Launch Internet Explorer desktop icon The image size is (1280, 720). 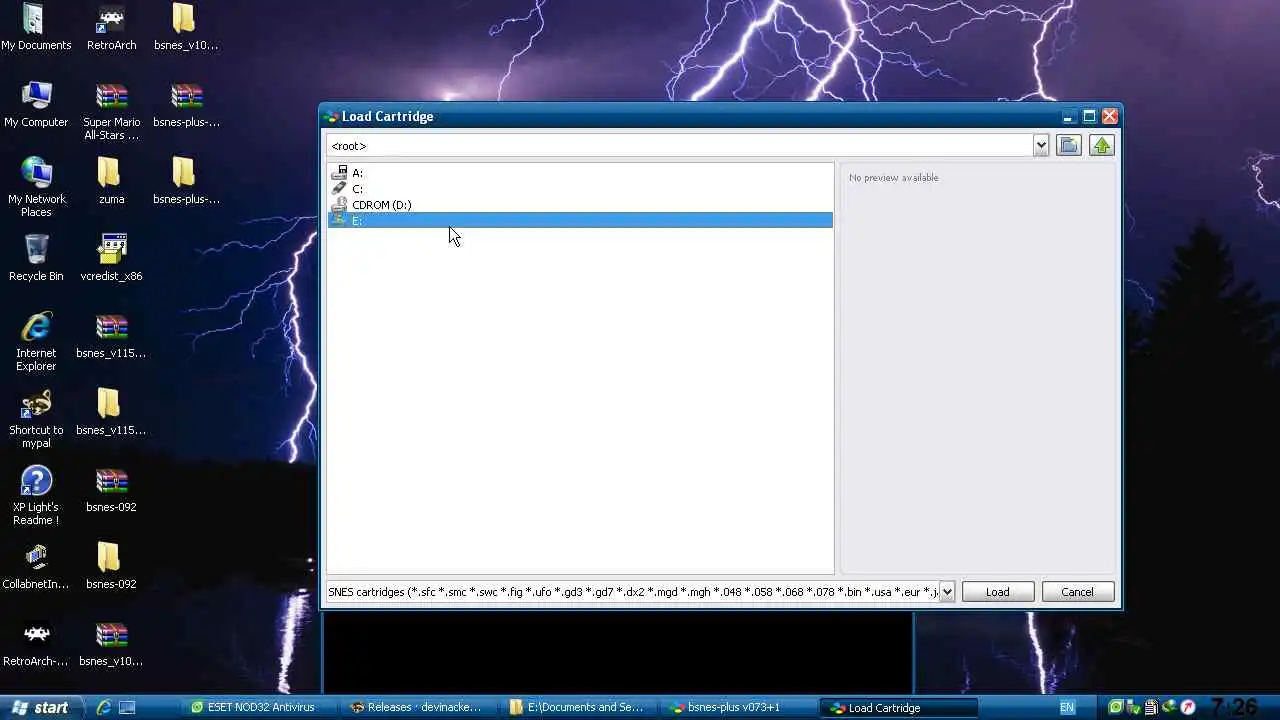(36, 342)
